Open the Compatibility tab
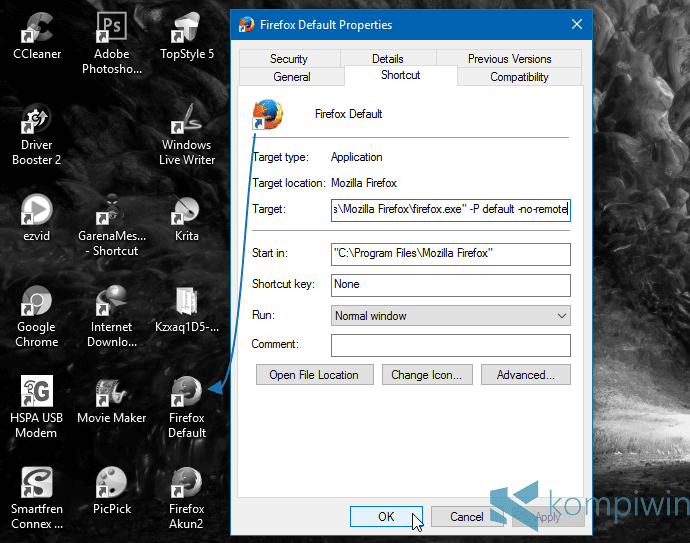Image resolution: width=690 pixels, height=543 pixels. tap(519, 77)
